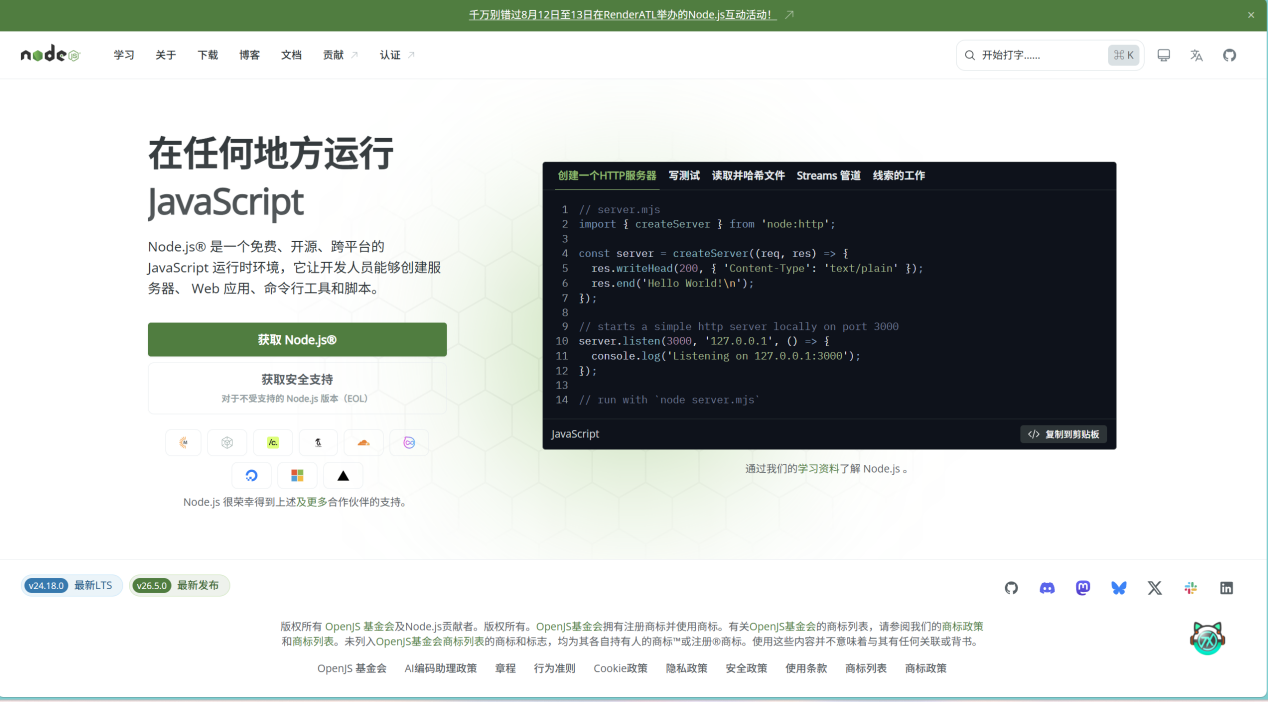Open the 学习 menu item

(124, 55)
